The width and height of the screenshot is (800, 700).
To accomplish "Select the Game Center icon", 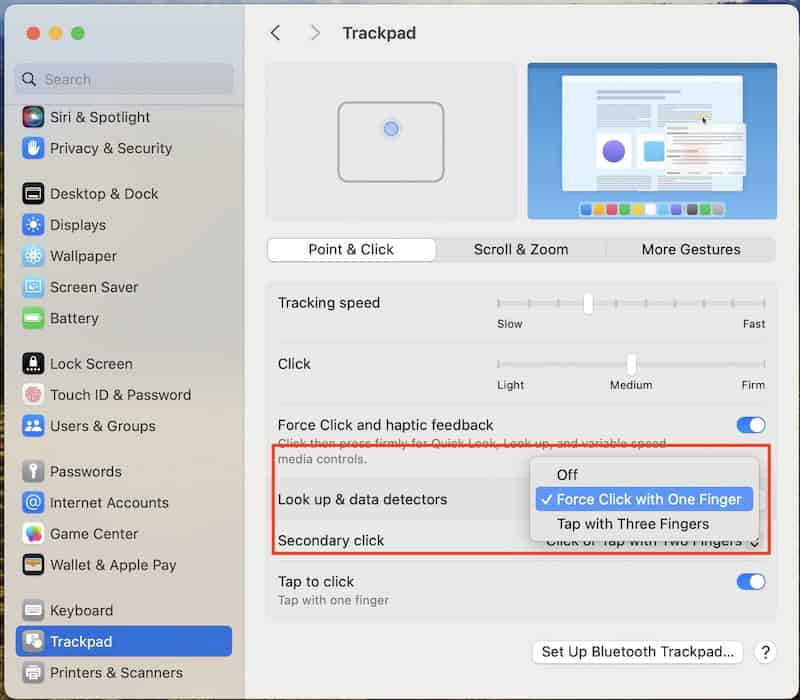I will tap(33, 534).
